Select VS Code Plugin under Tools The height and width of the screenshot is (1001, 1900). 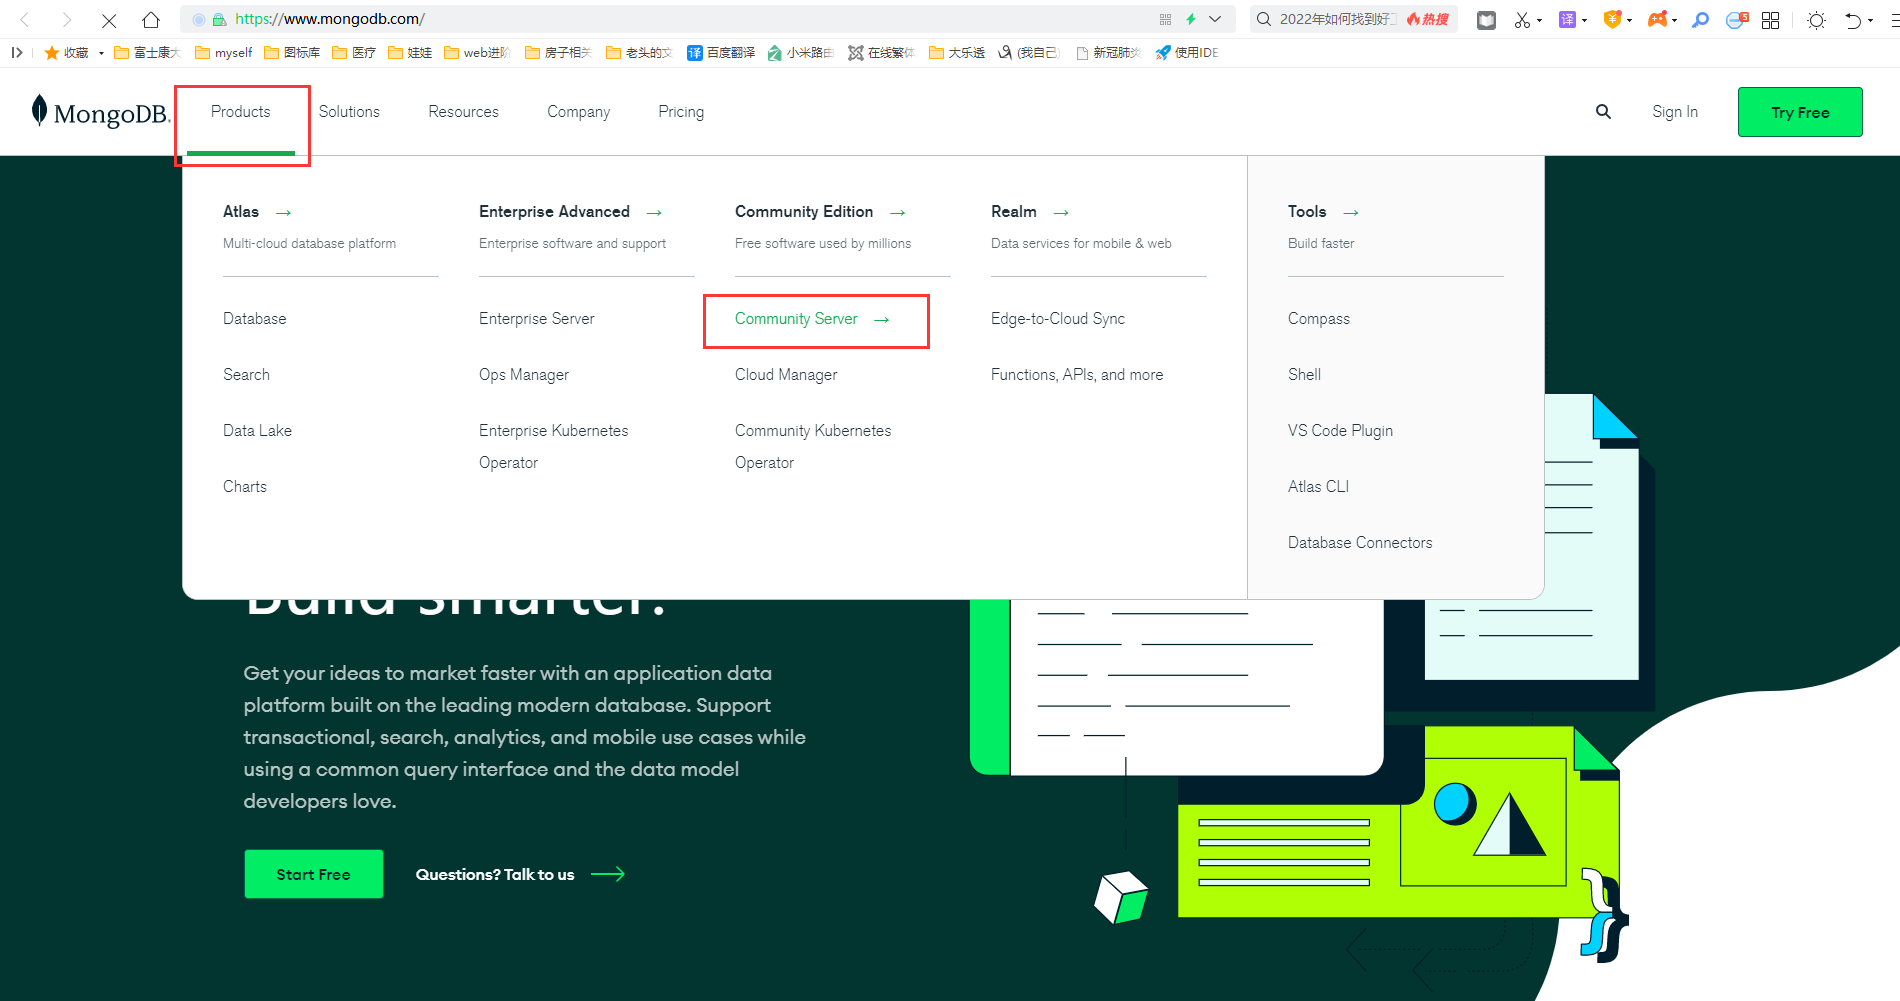tap(1340, 431)
